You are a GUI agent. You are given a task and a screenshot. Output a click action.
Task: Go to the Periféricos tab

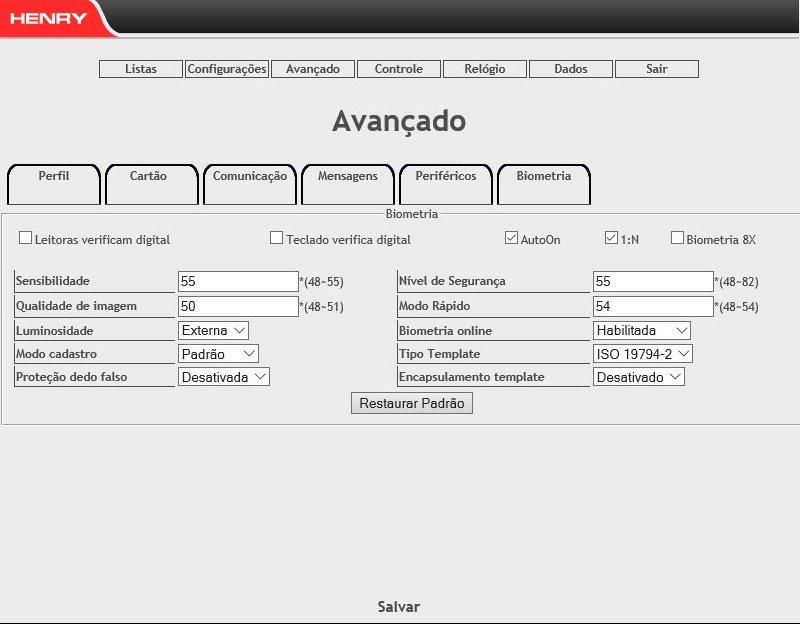coord(446,176)
